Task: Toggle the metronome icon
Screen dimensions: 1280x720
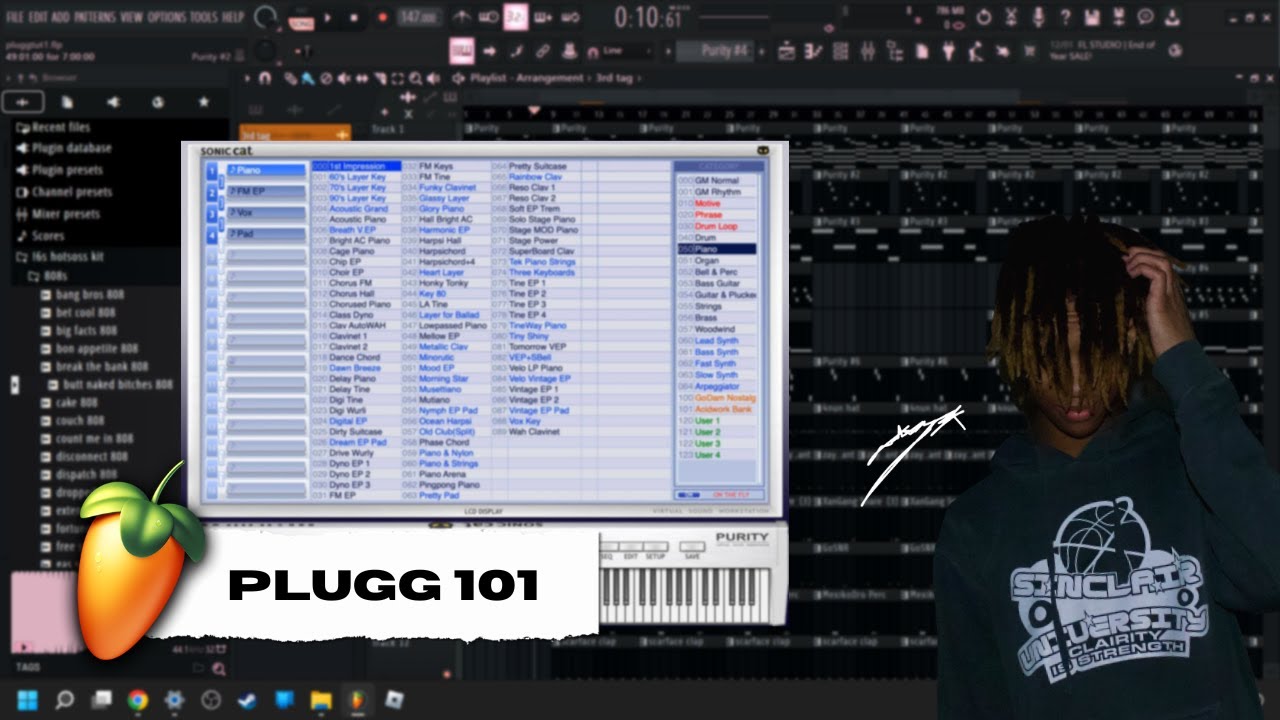Action: 462,17
